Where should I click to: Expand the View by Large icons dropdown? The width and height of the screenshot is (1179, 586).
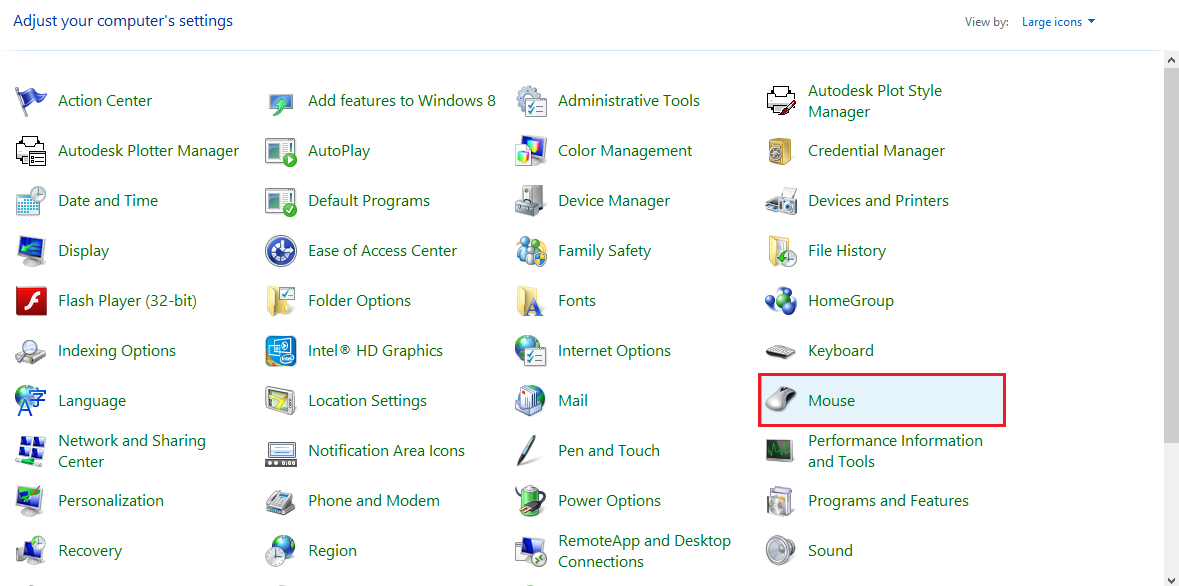[x=1058, y=22]
